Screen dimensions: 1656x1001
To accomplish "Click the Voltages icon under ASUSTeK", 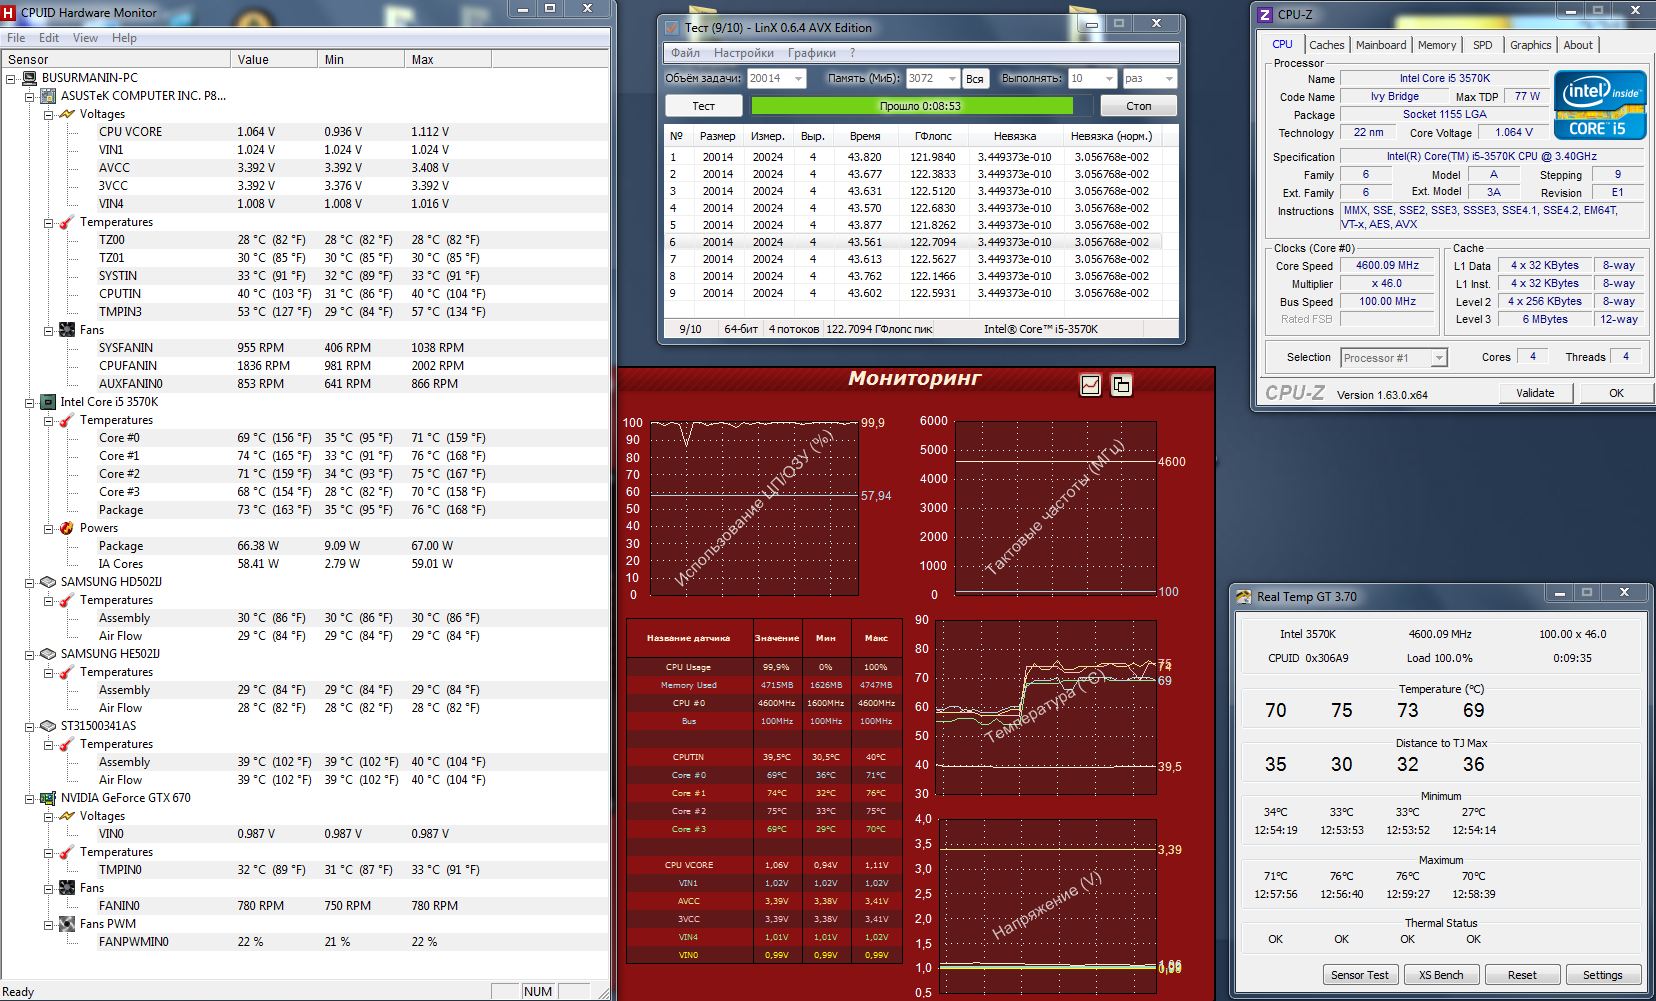I will pyautogui.click(x=67, y=114).
